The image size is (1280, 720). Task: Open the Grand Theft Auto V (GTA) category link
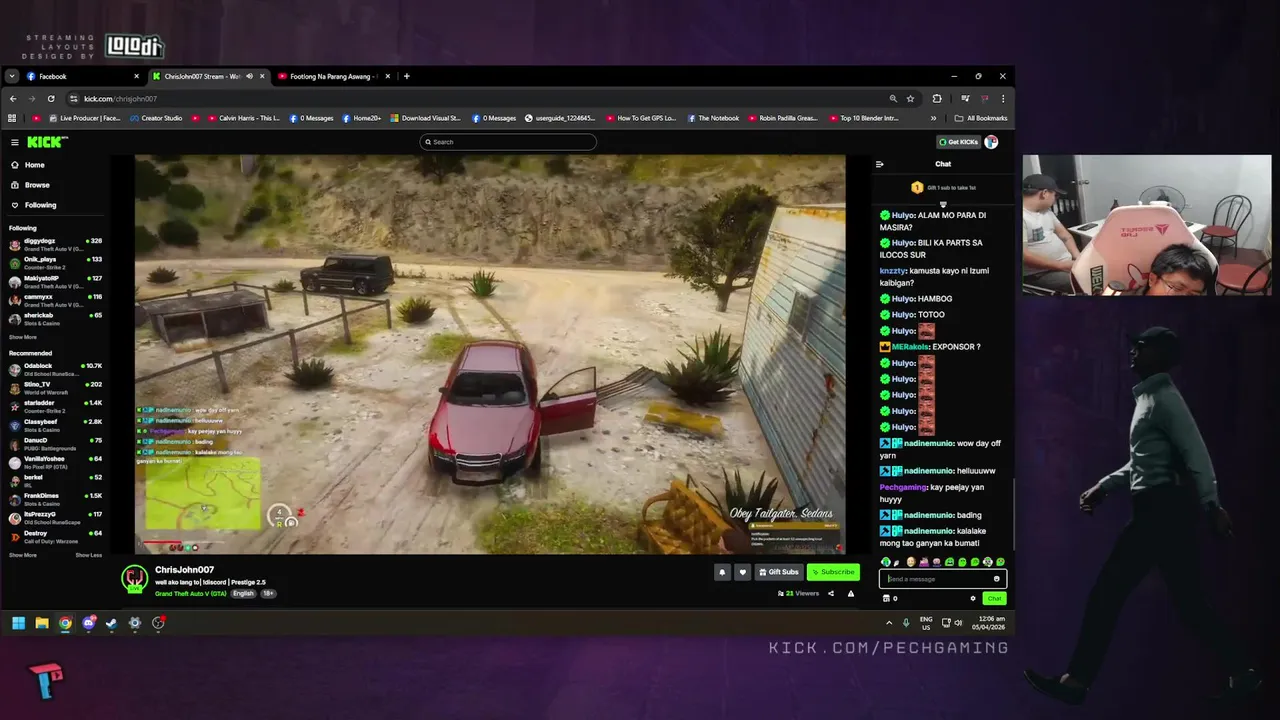point(191,593)
